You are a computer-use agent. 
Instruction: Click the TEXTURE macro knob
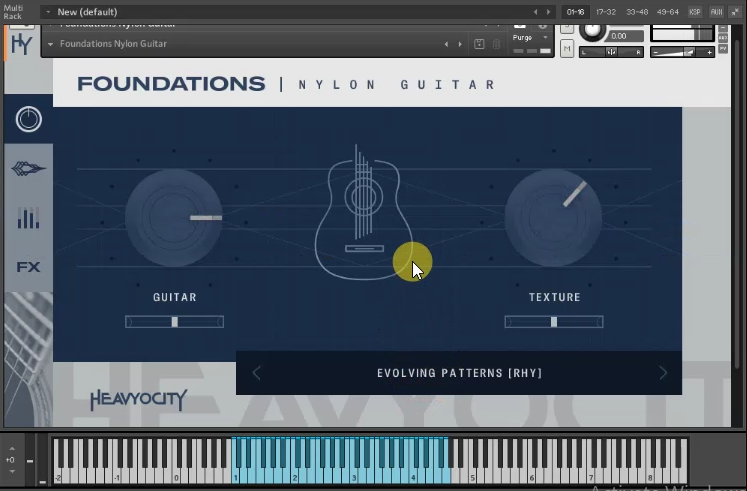553,218
